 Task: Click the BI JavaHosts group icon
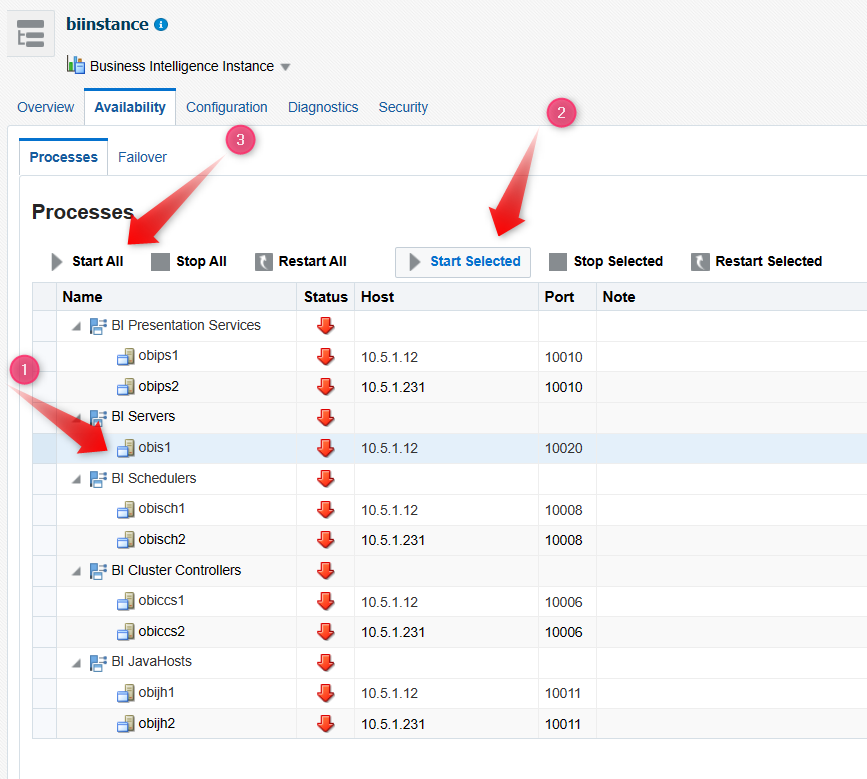click(98, 662)
